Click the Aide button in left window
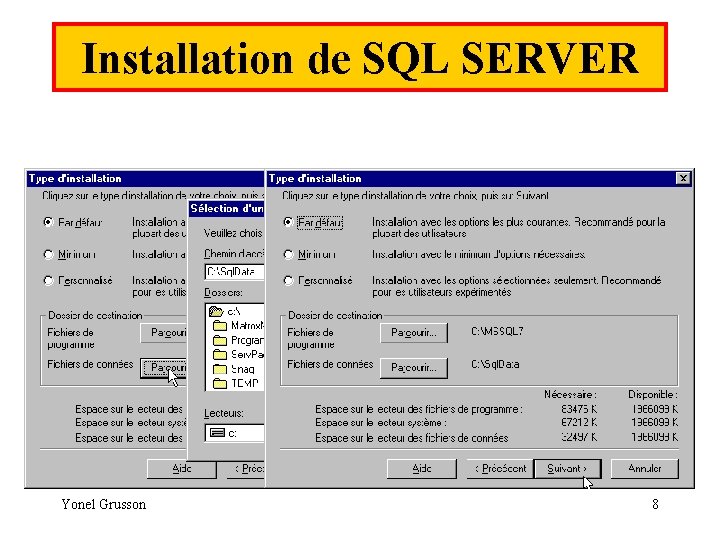The image size is (720, 540). coord(182,469)
